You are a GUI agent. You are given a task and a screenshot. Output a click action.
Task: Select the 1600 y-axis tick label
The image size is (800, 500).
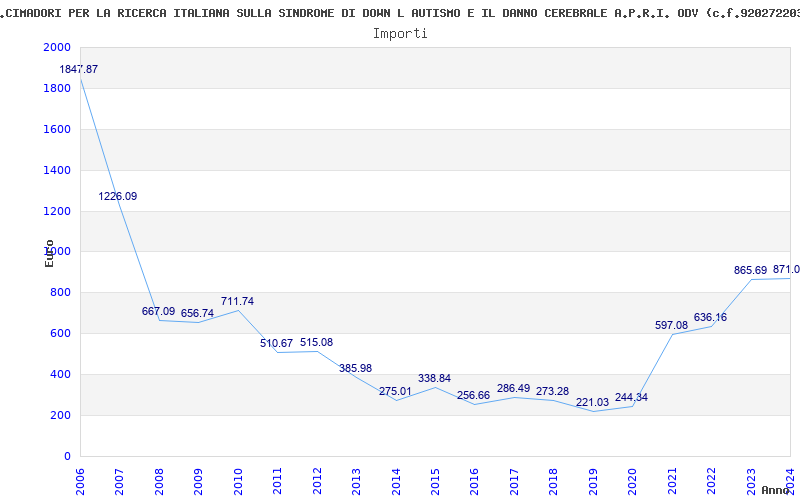coord(57,129)
